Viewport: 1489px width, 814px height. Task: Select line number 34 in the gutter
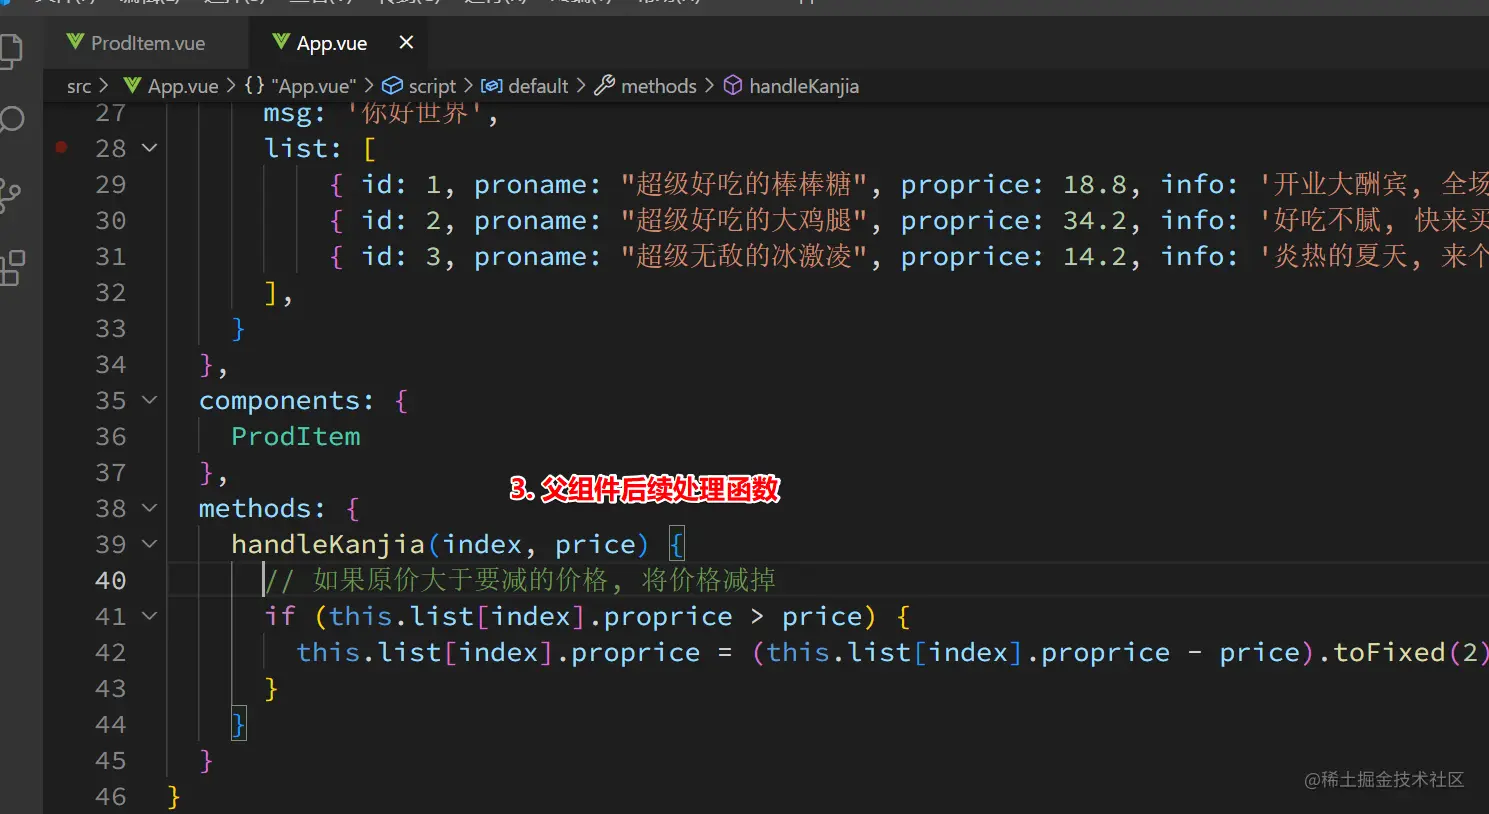point(111,364)
